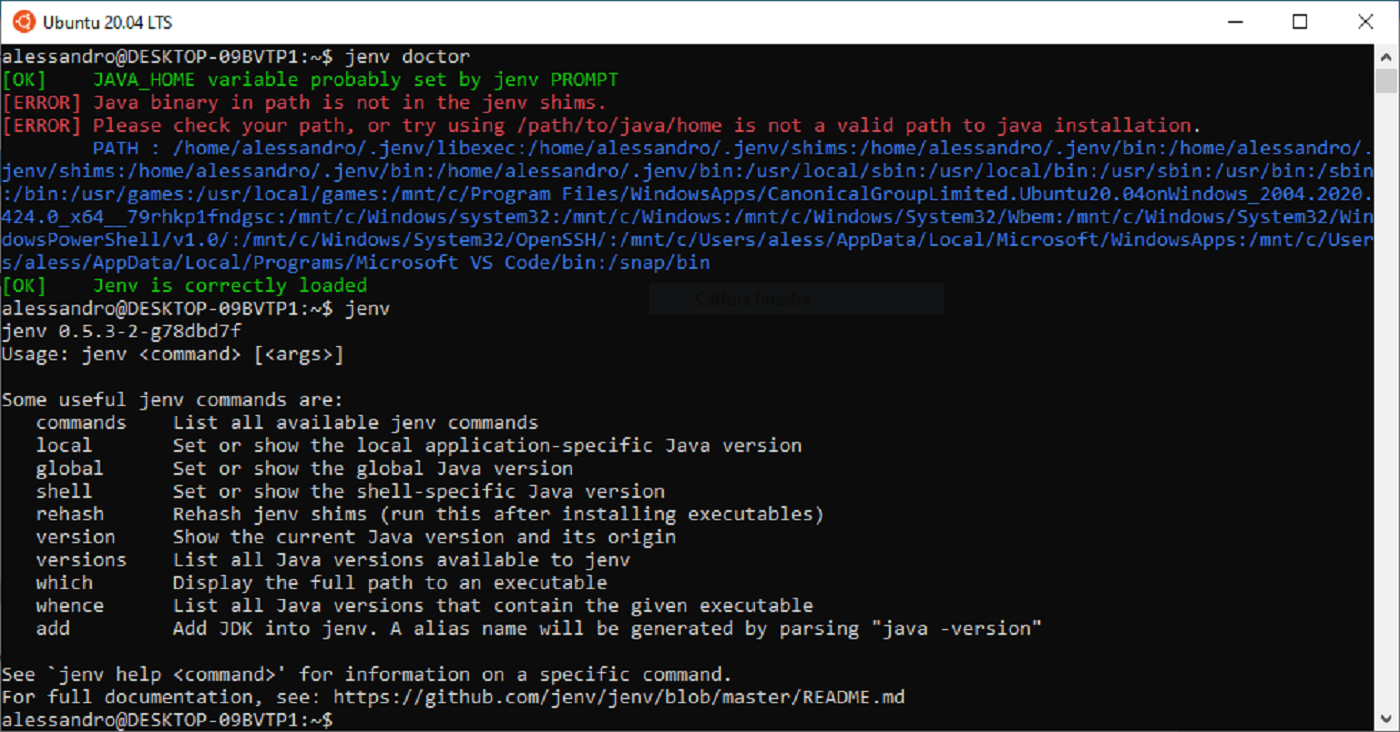
Task: Click the green "JAVA_HOME variable" OK line
Action: pyautogui.click(x=355, y=80)
